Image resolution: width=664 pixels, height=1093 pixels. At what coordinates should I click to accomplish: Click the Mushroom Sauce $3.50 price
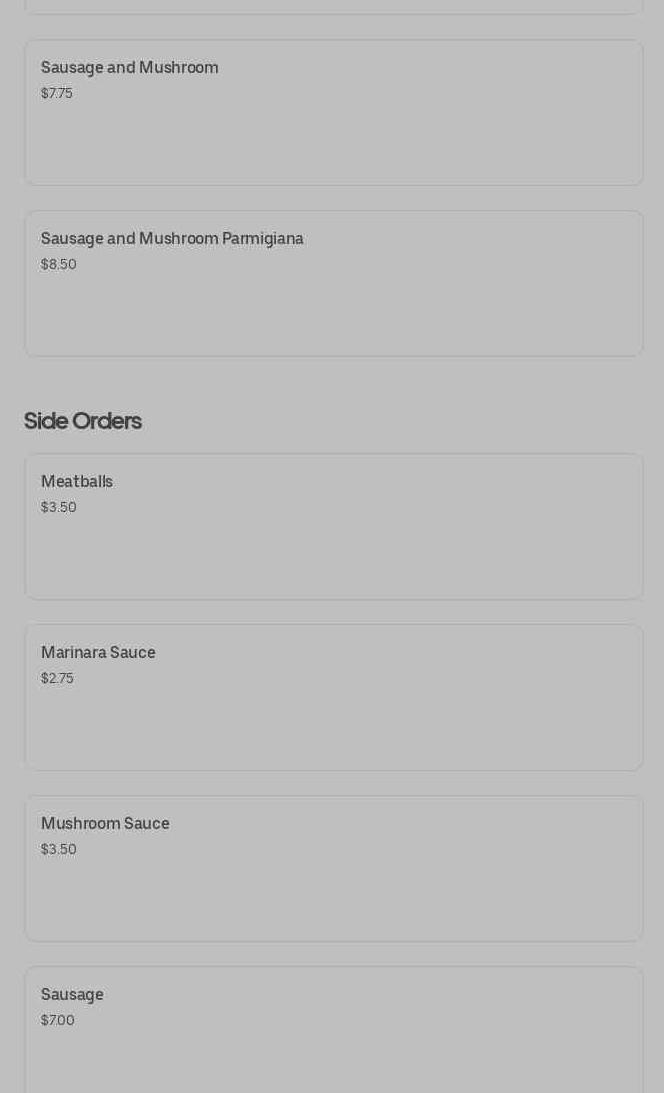[x=59, y=849]
